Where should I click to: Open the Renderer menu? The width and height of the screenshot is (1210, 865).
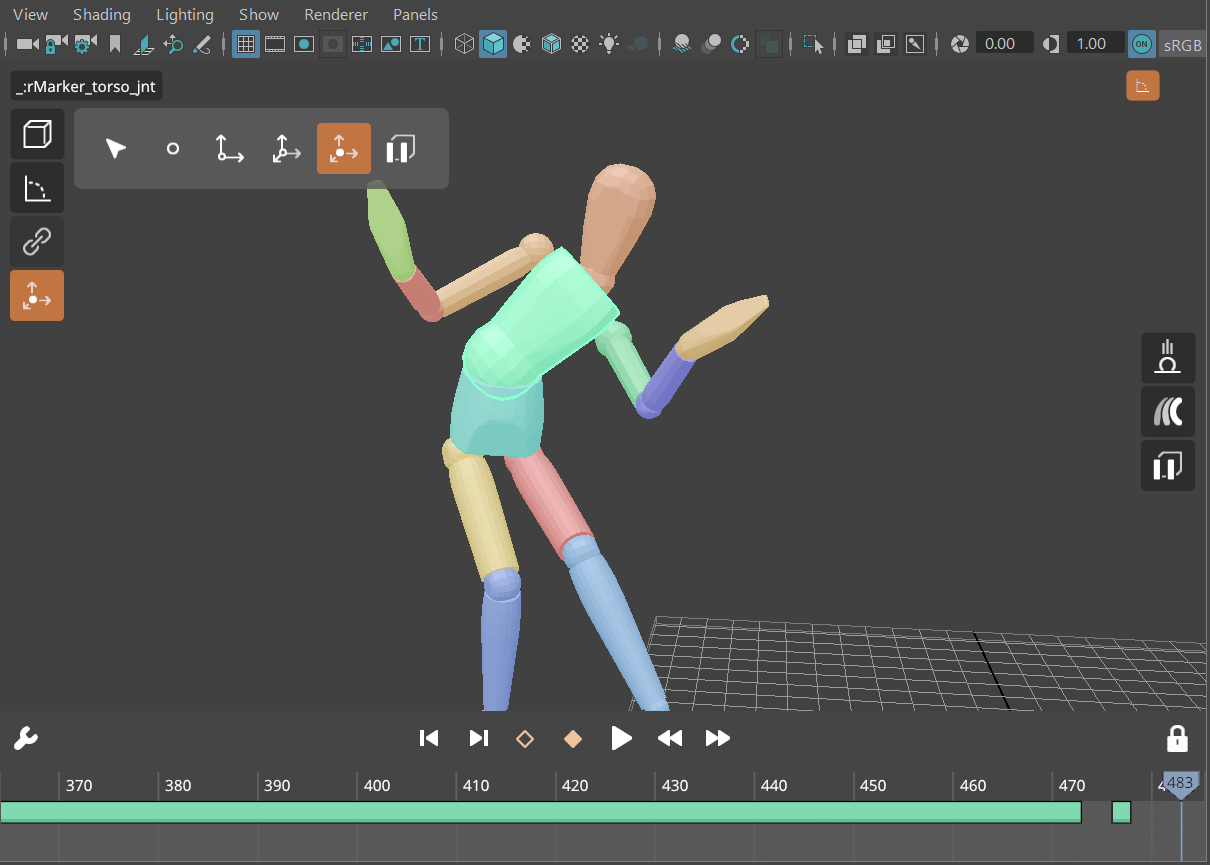(x=335, y=15)
